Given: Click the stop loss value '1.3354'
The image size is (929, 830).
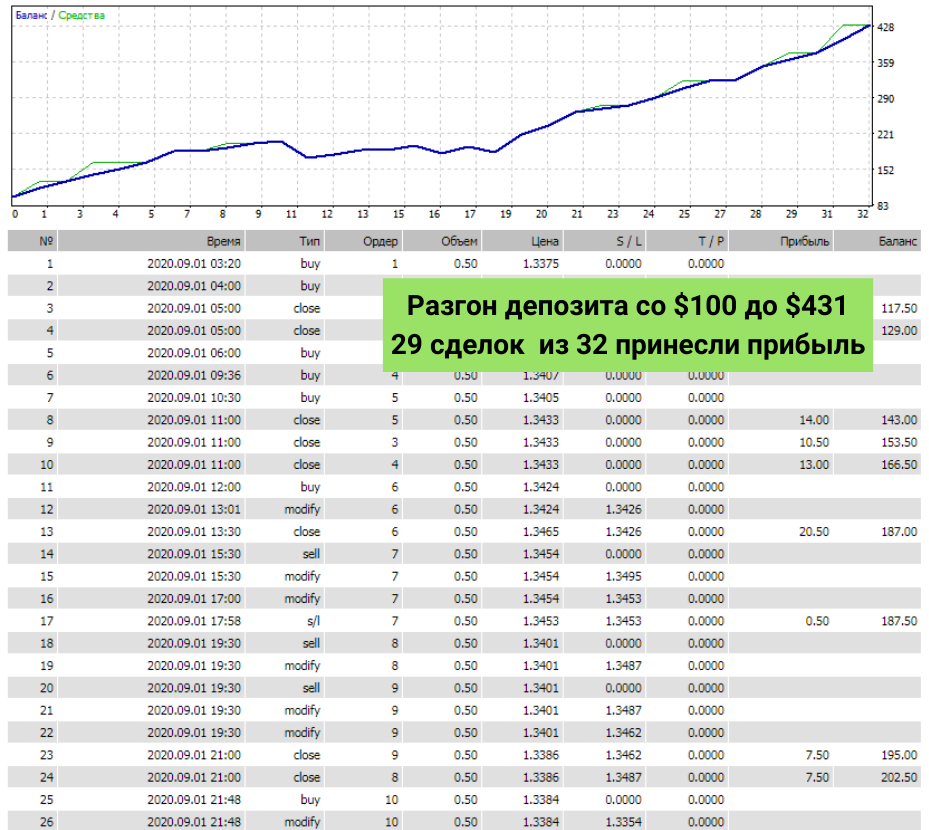Looking at the screenshot, I should (x=623, y=822).
